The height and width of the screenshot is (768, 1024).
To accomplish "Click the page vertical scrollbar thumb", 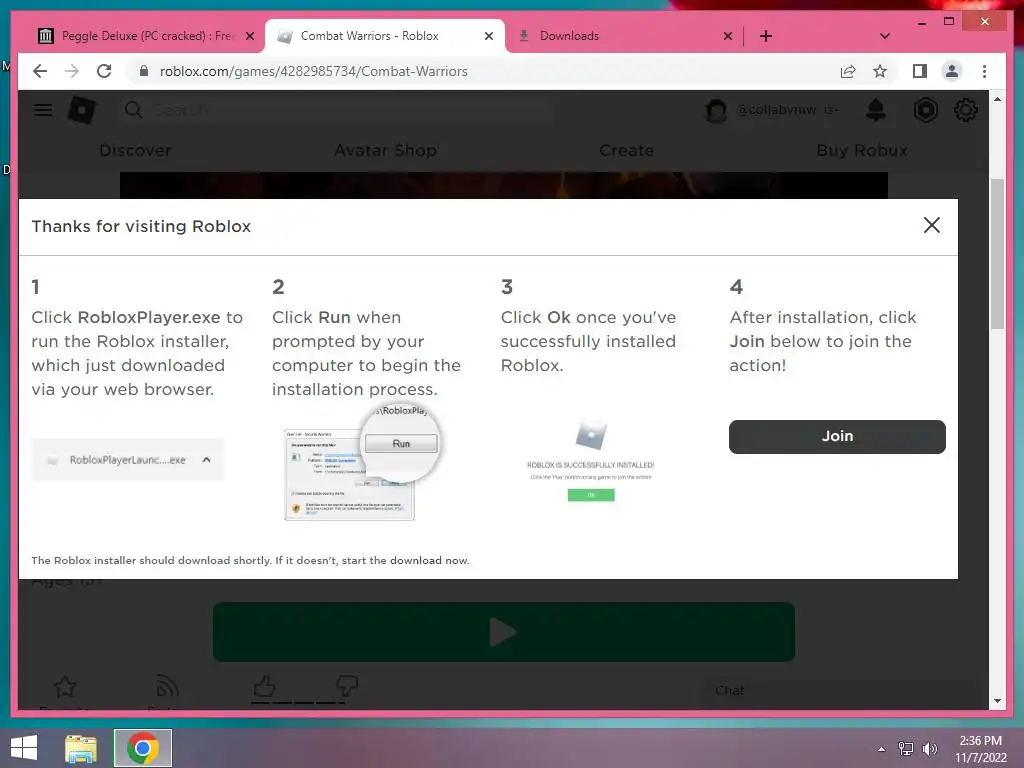I will tap(997, 253).
